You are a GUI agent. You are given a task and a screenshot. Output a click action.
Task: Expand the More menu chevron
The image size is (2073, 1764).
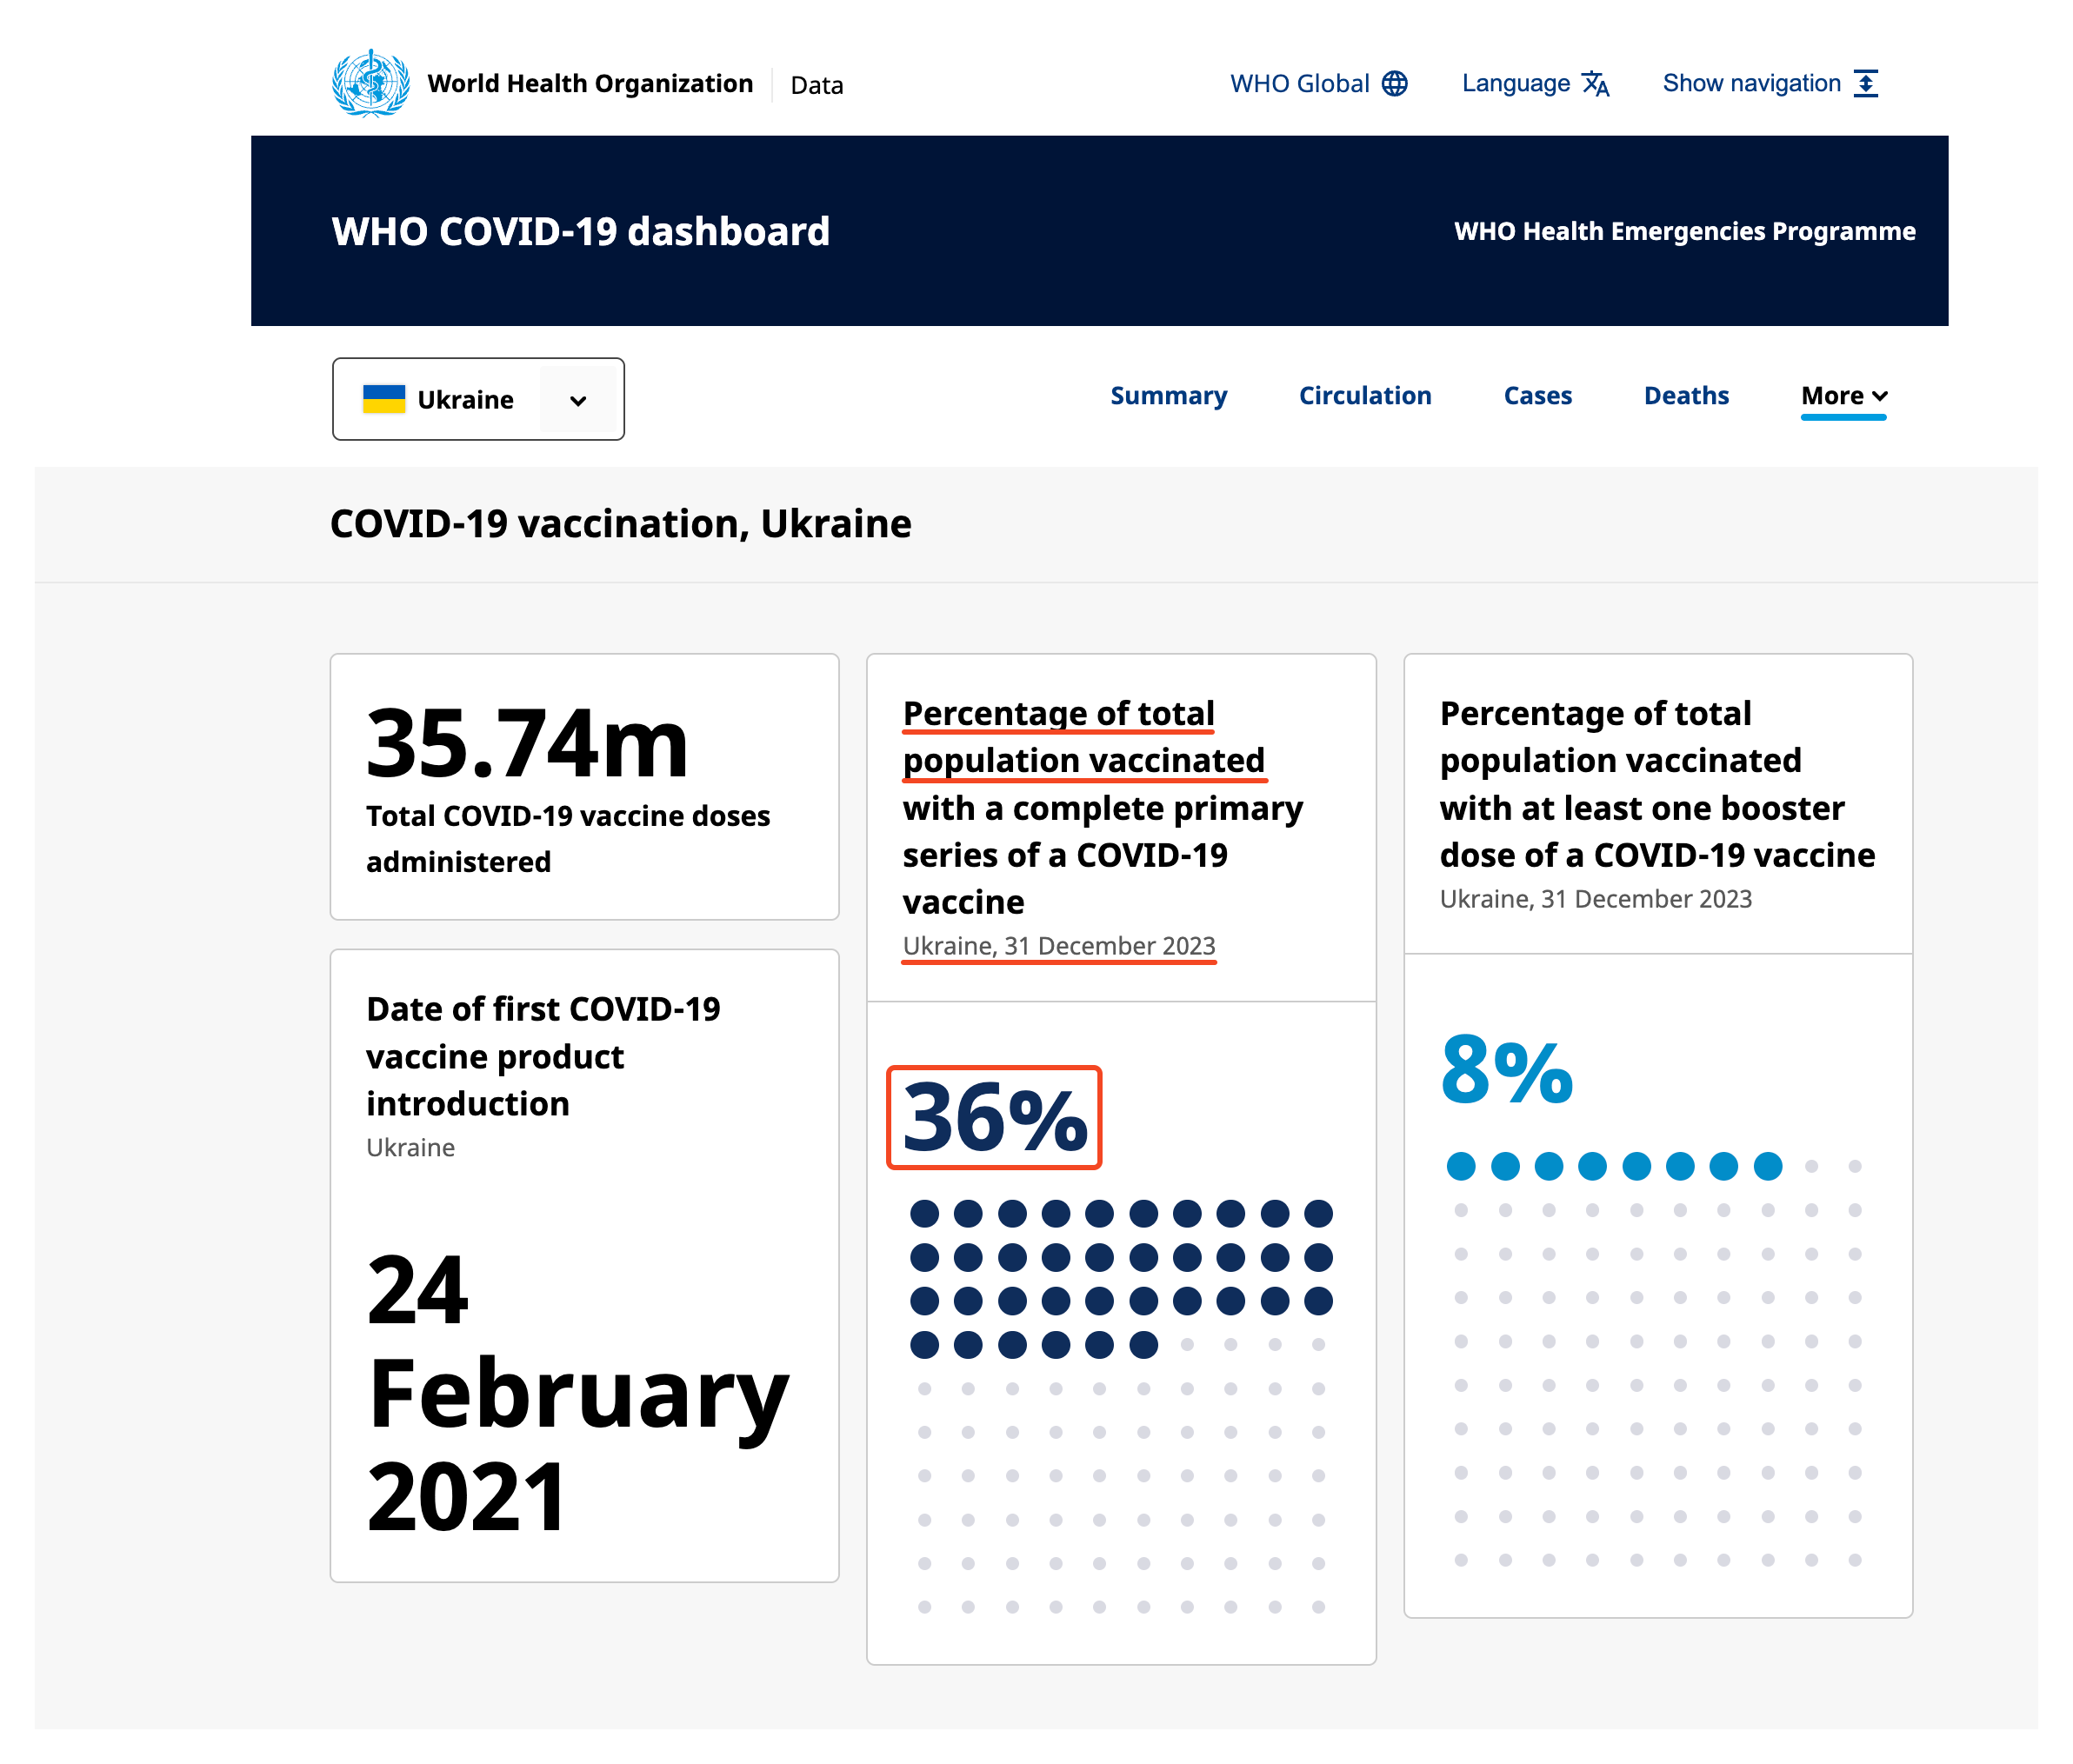point(1879,396)
